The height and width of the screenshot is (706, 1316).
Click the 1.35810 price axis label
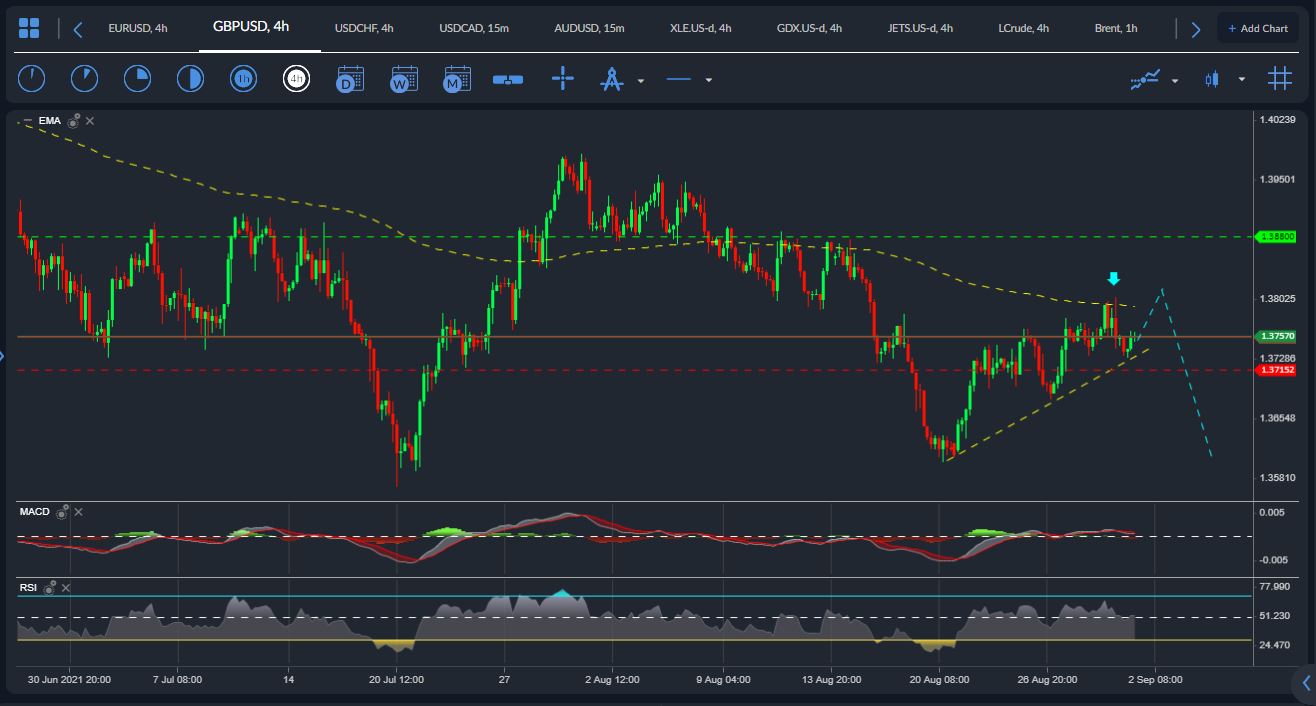click(1278, 478)
